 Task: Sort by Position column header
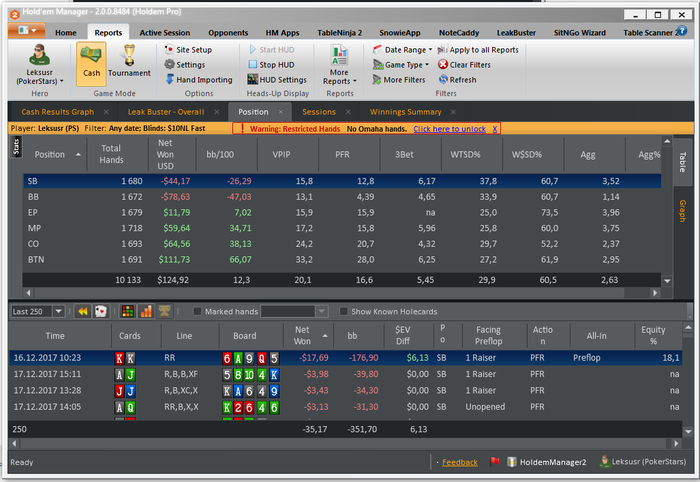[55, 154]
